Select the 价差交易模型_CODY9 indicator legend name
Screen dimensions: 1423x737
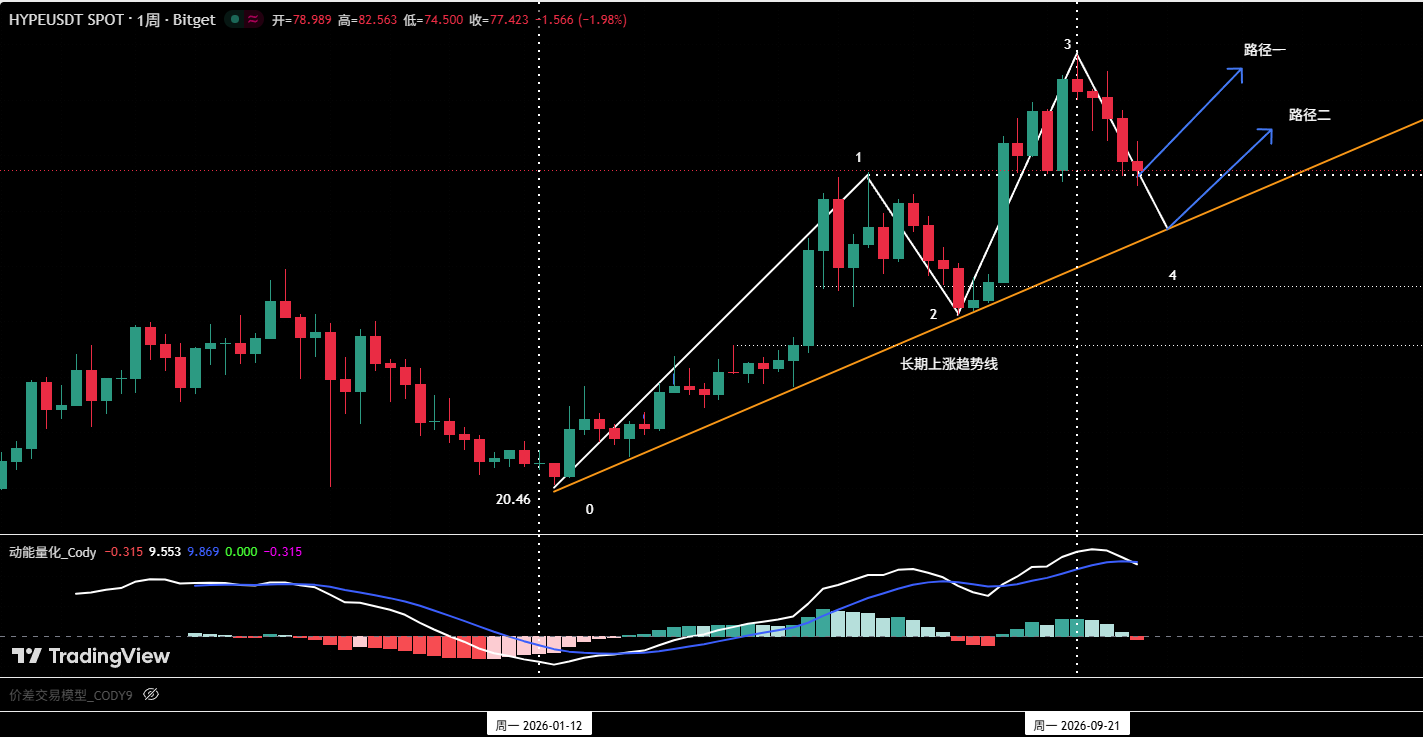pos(70,694)
